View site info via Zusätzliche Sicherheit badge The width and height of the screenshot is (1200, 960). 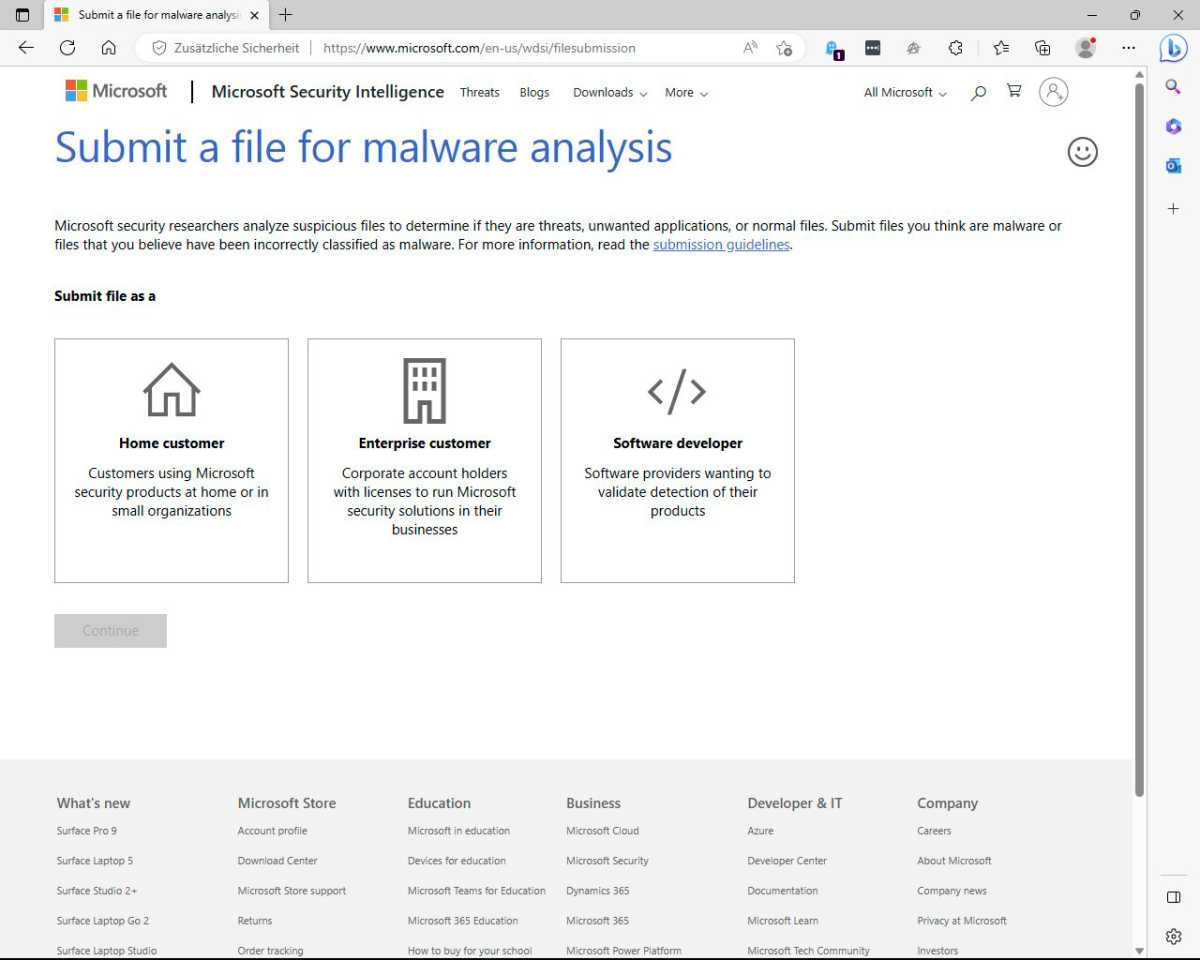click(226, 48)
